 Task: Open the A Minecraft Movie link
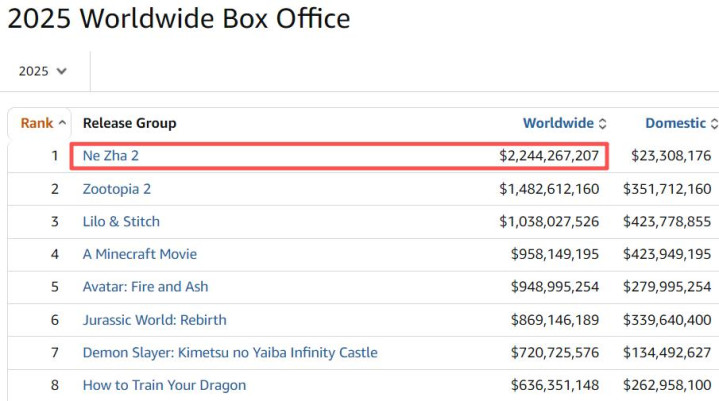[139, 254]
